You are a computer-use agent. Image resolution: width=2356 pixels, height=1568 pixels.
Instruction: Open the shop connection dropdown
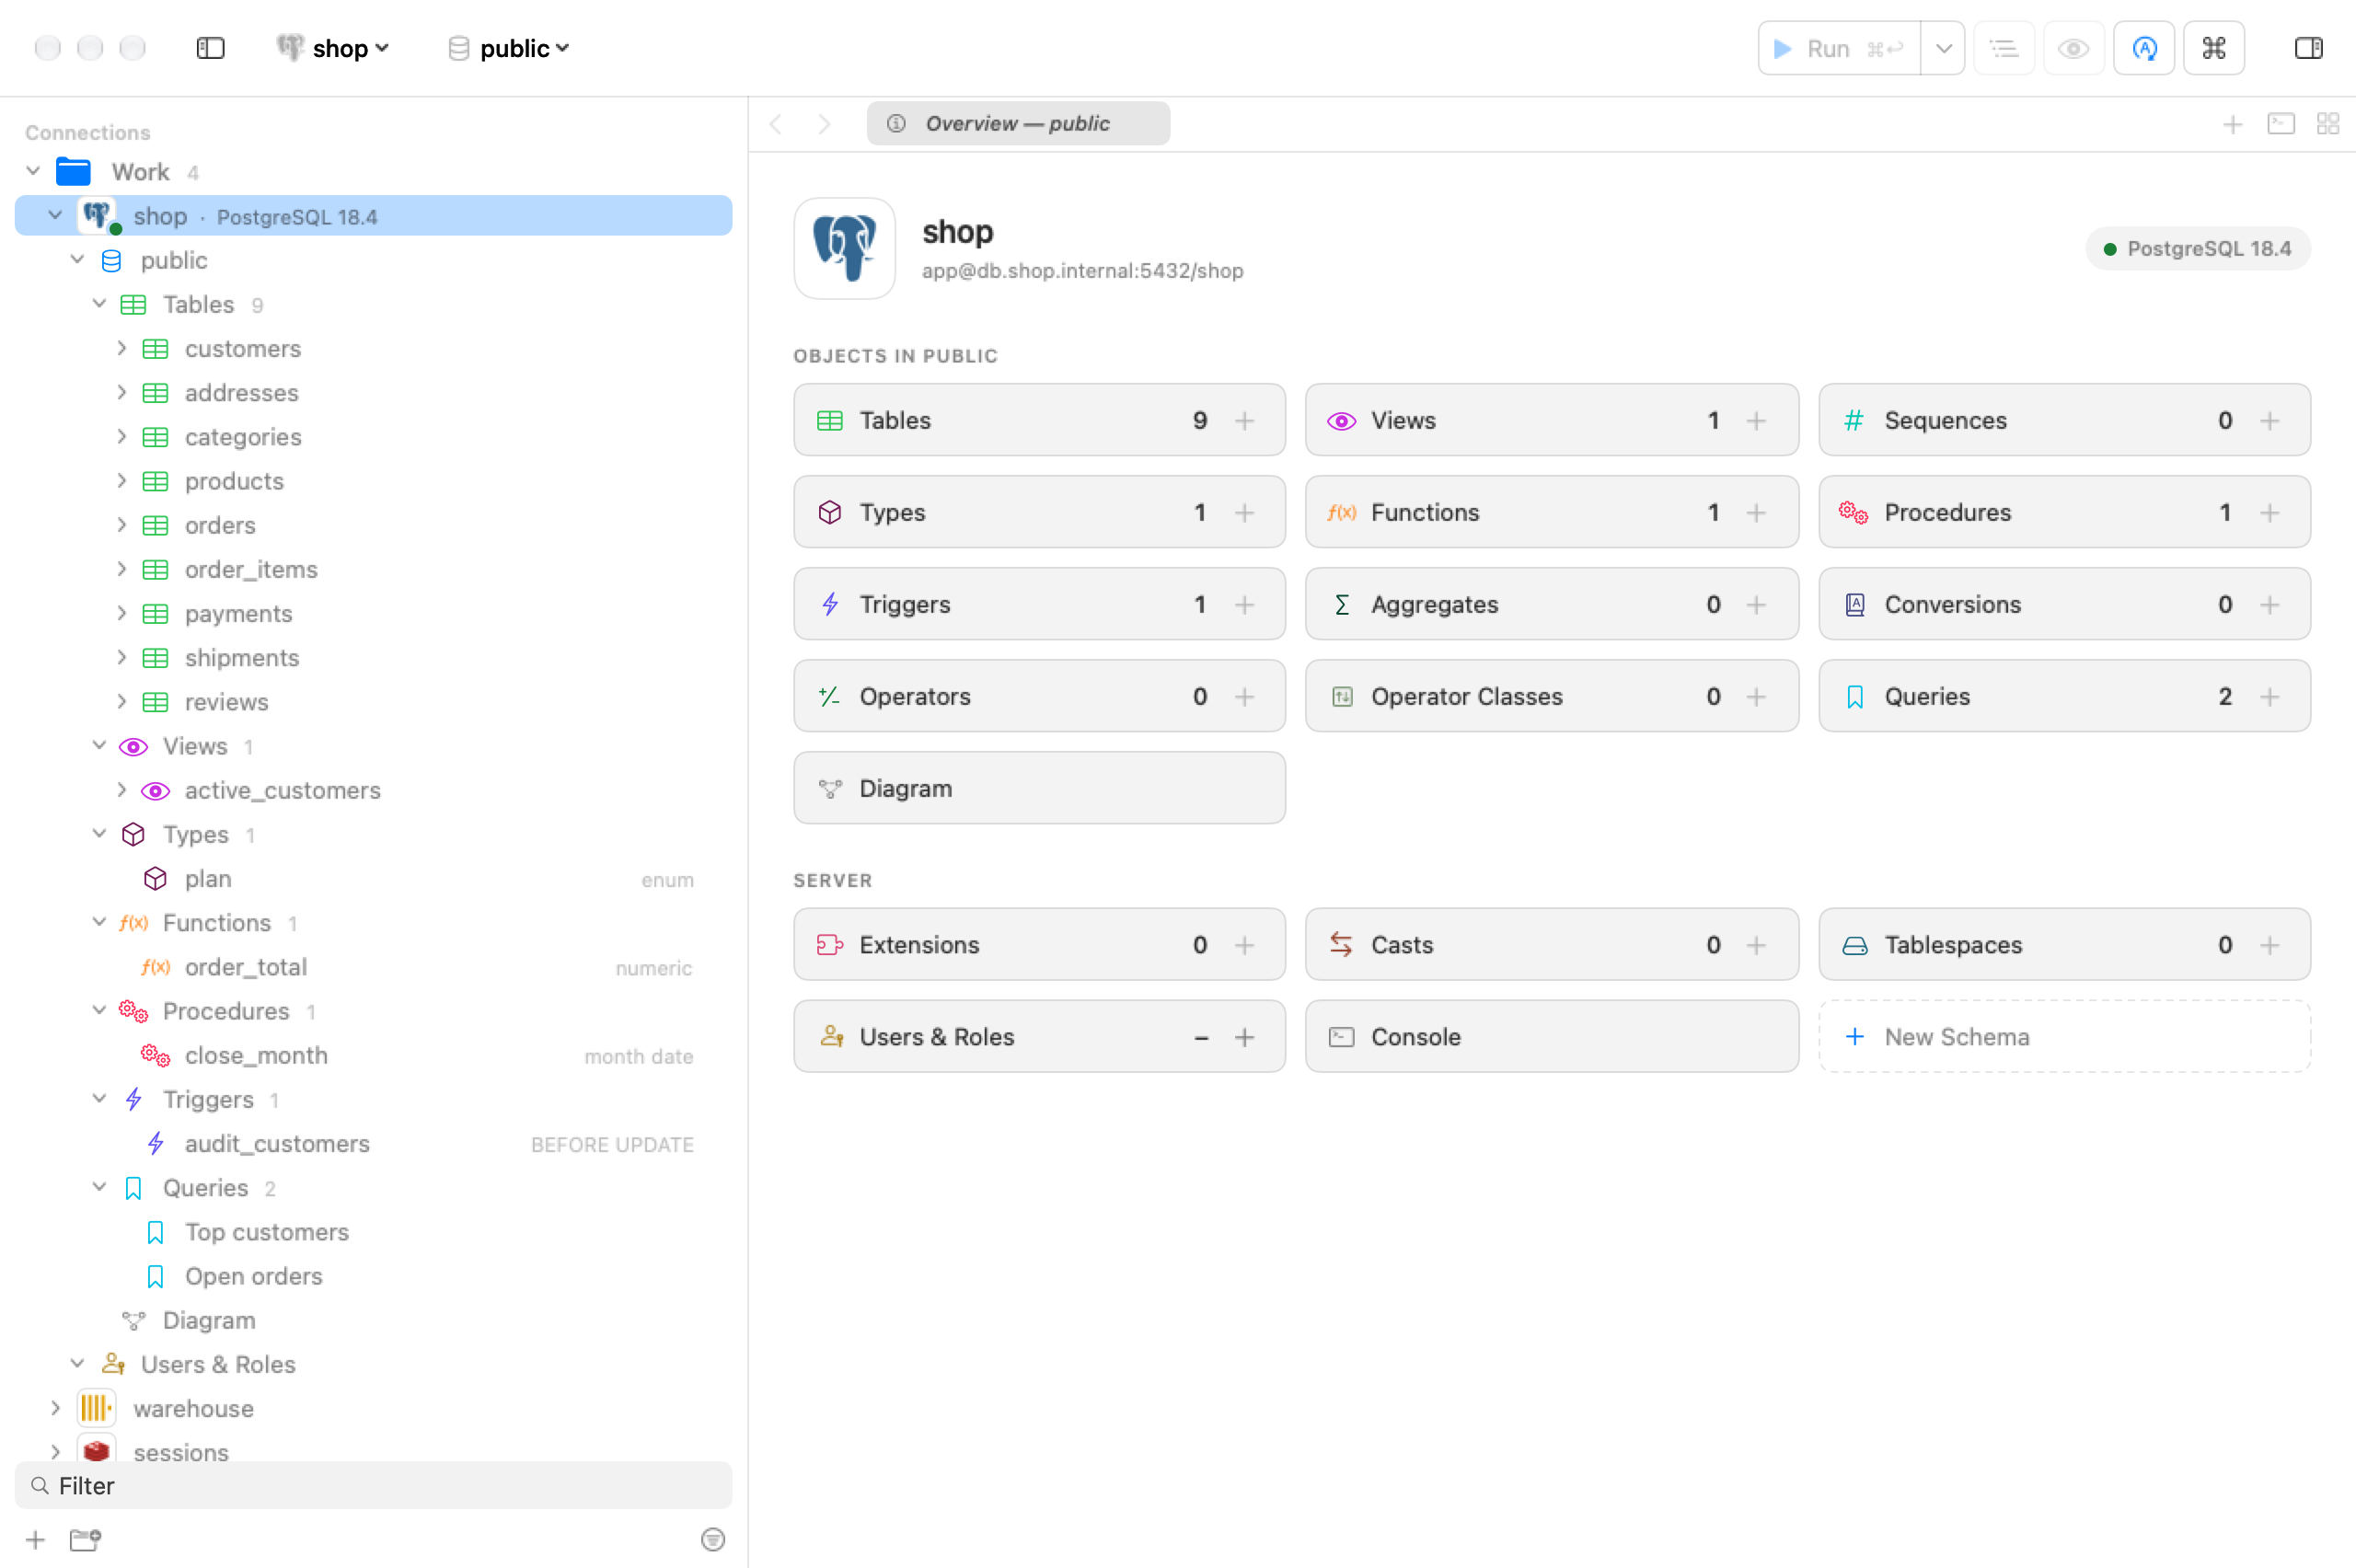pyautogui.click(x=334, y=48)
